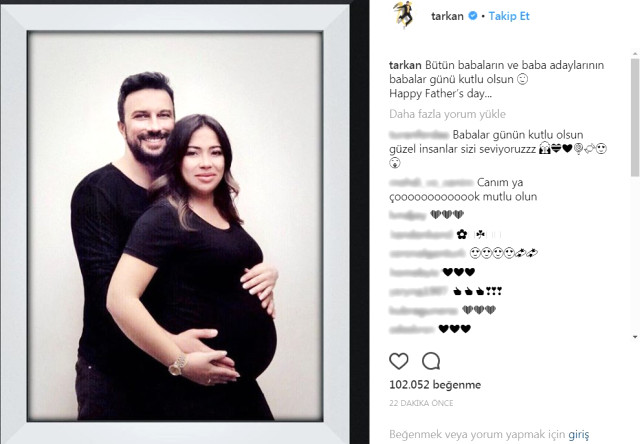640x444 pixels.
Task: Click tarkan username in the caption
Action: (x=405, y=65)
